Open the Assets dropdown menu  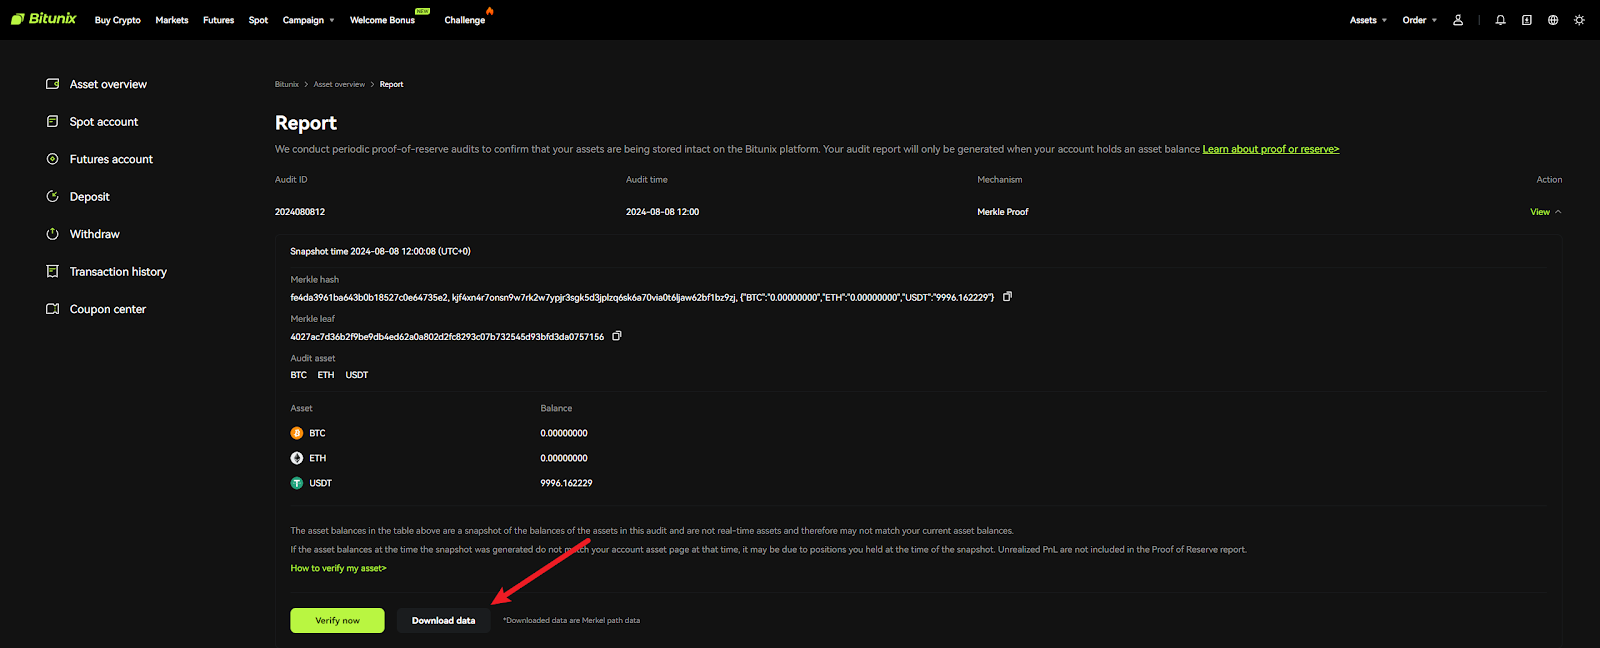(1368, 20)
